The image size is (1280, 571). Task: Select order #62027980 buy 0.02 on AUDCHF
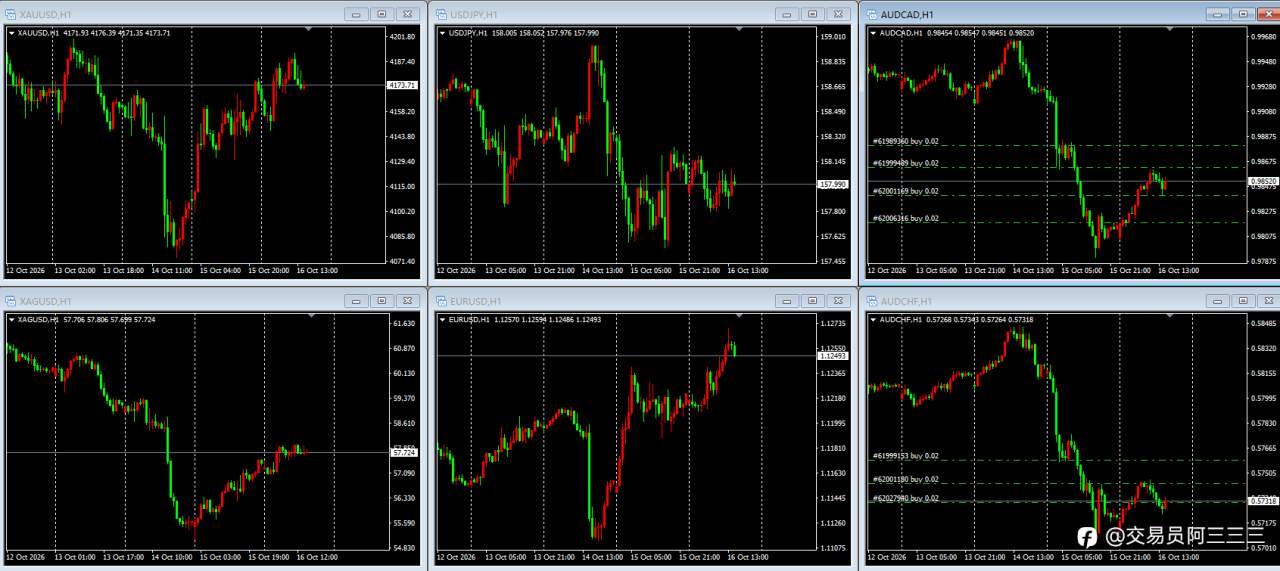click(905, 498)
